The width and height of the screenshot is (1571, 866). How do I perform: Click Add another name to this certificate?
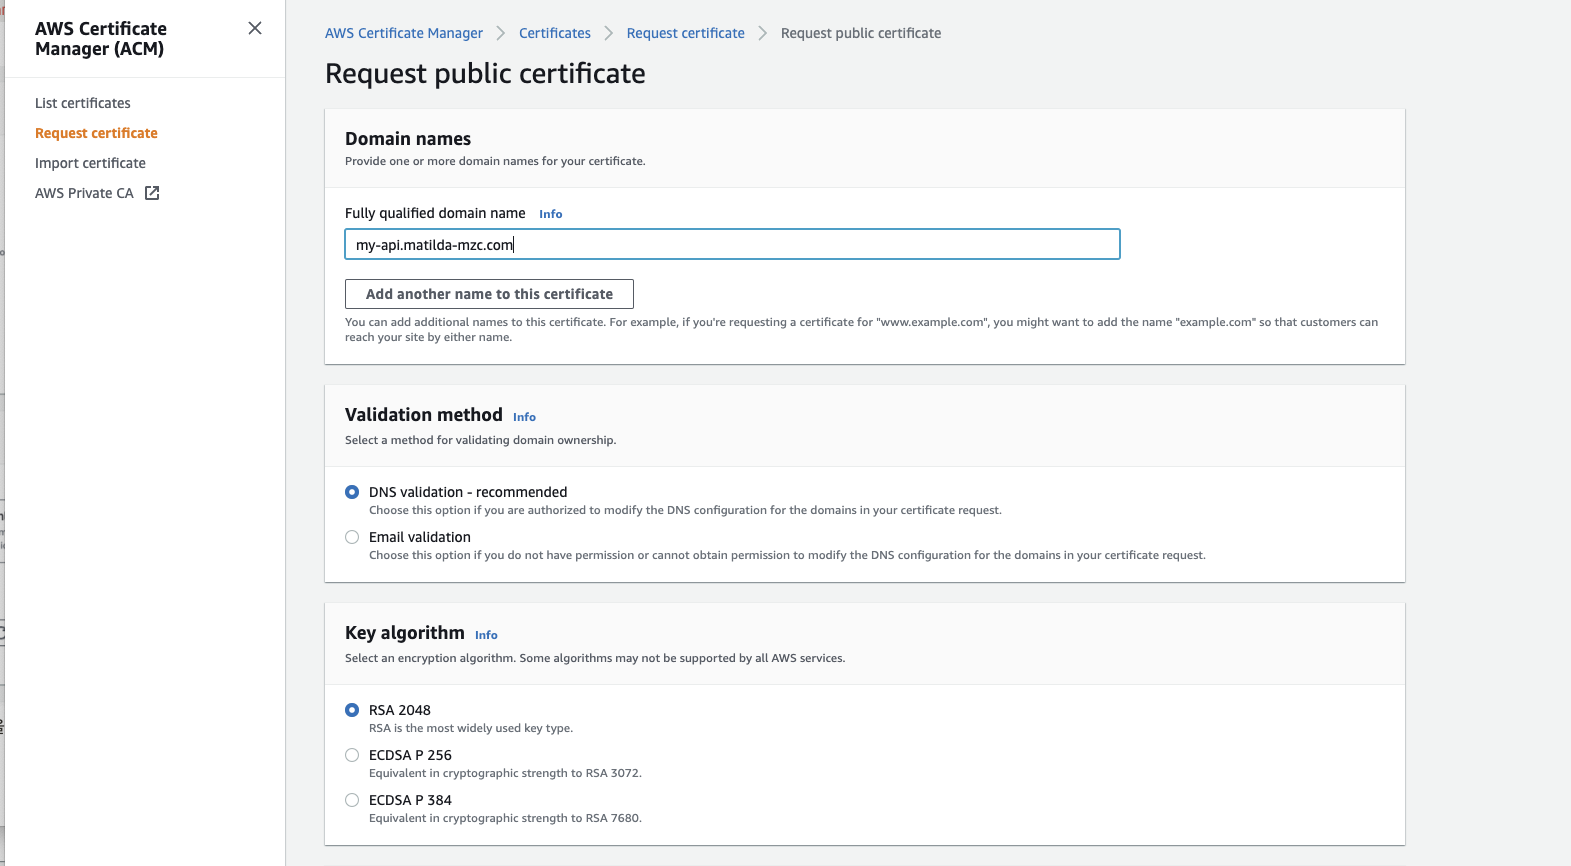pyautogui.click(x=489, y=294)
